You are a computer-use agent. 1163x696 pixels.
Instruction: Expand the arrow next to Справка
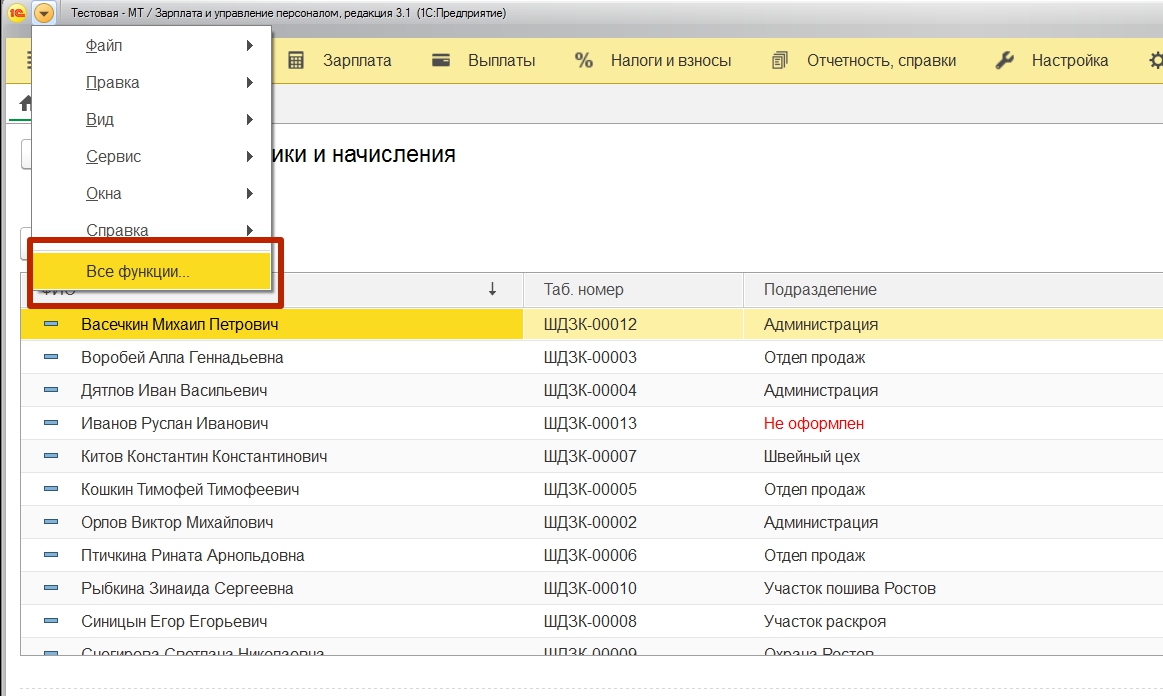250,230
